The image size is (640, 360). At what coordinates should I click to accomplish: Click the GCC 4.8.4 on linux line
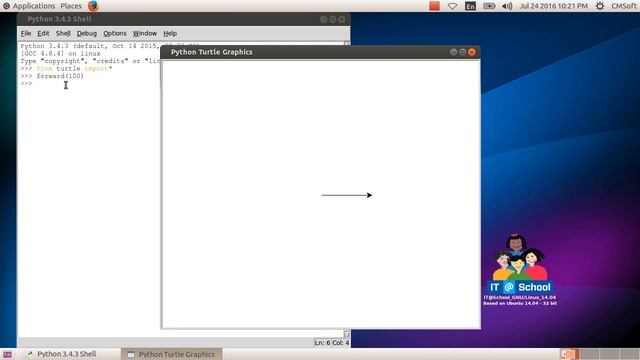coord(60,53)
